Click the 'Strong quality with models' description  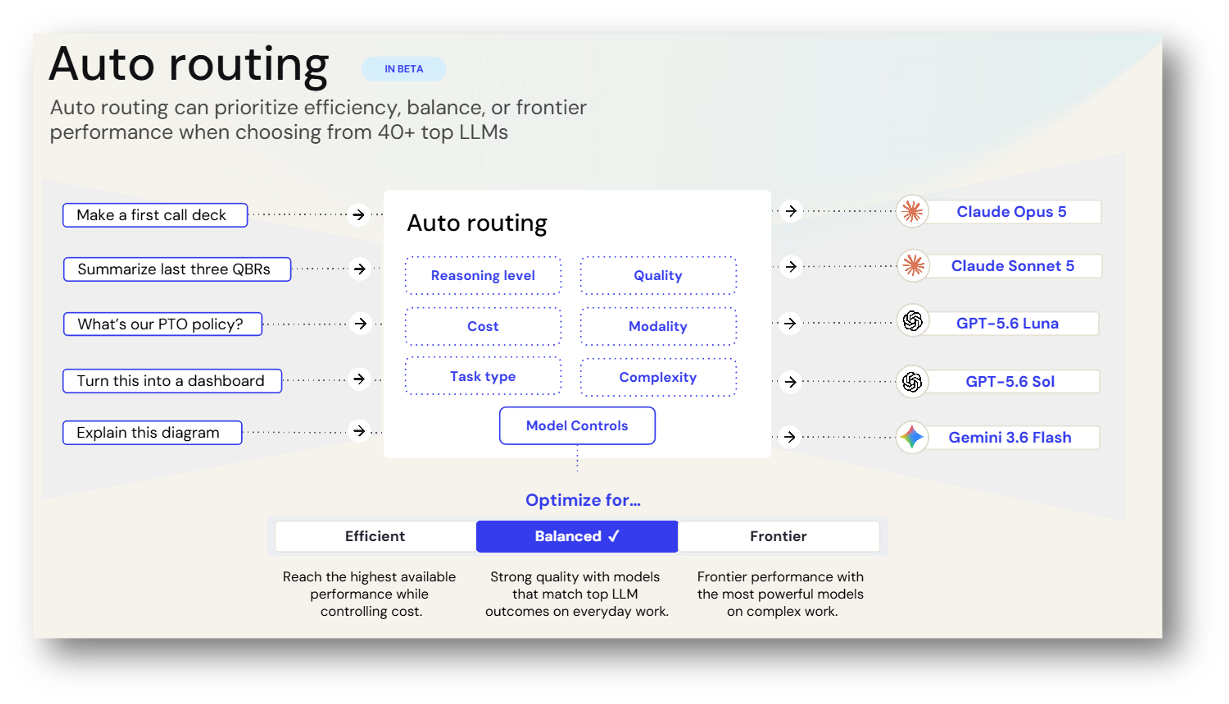(x=577, y=594)
